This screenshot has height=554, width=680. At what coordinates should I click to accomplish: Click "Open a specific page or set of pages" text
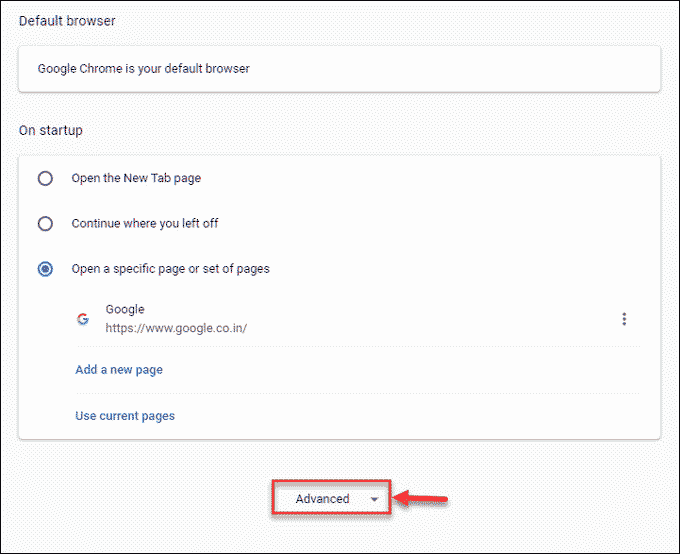[170, 269]
